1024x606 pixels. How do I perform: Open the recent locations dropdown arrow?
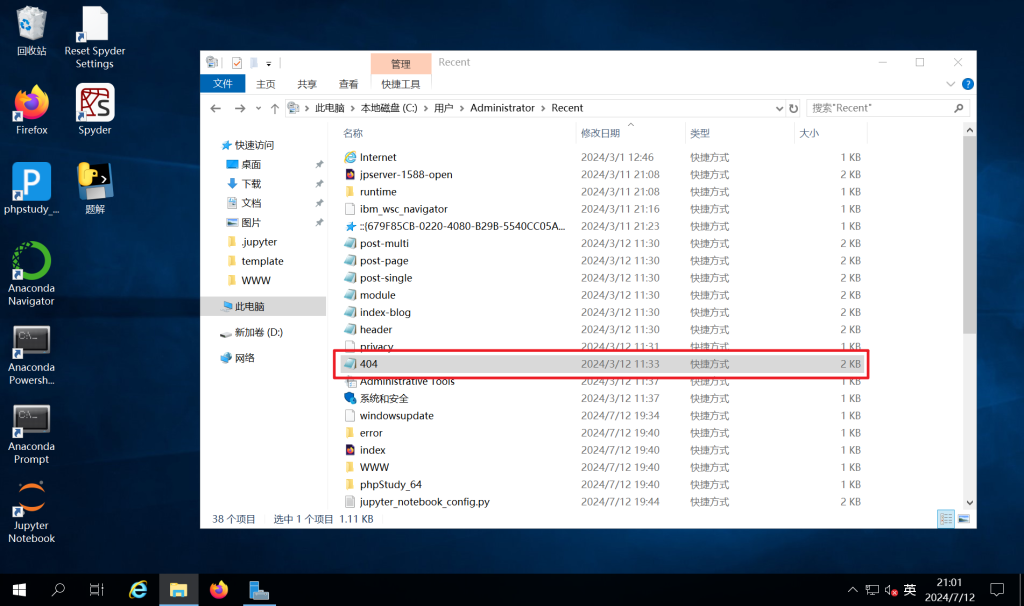(x=256, y=108)
